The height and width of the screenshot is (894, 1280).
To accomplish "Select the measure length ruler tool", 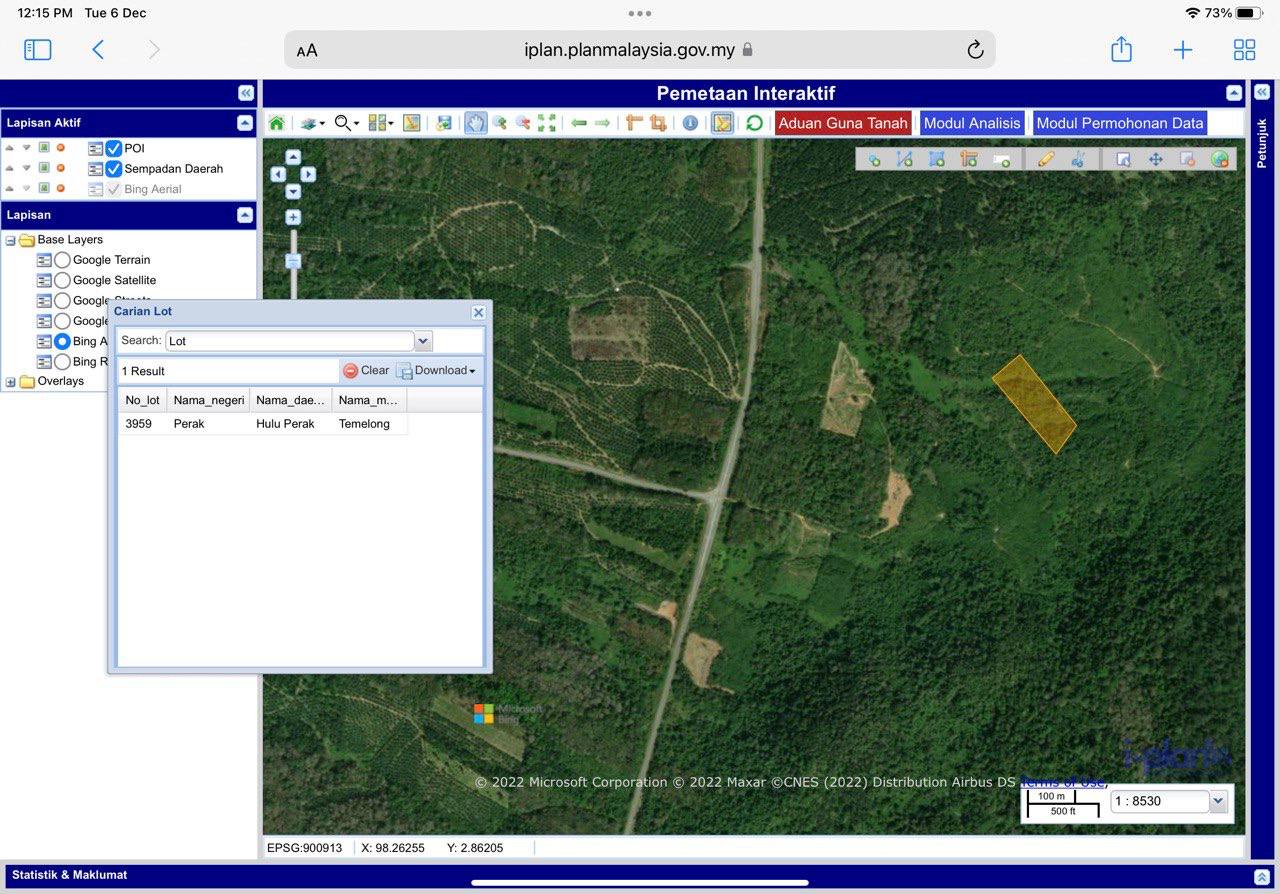I will coord(634,123).
